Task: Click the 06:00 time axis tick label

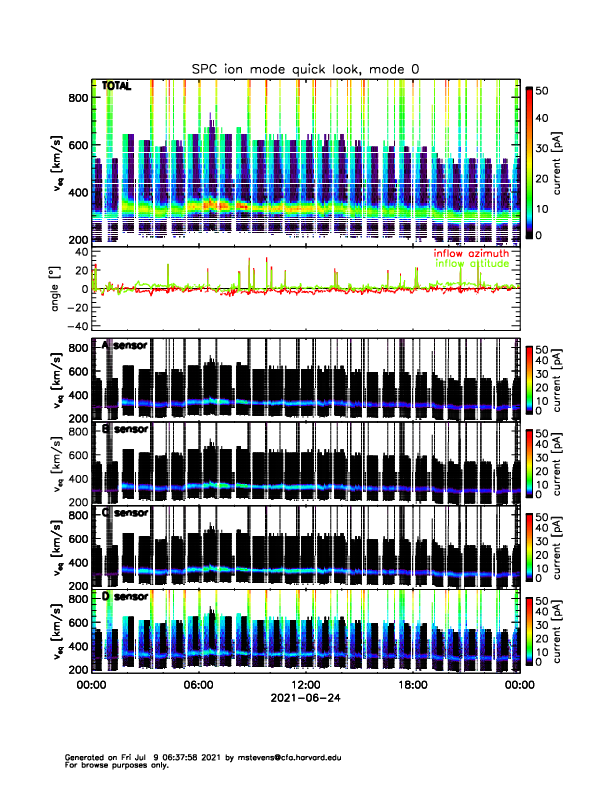Action: point(198,685)
